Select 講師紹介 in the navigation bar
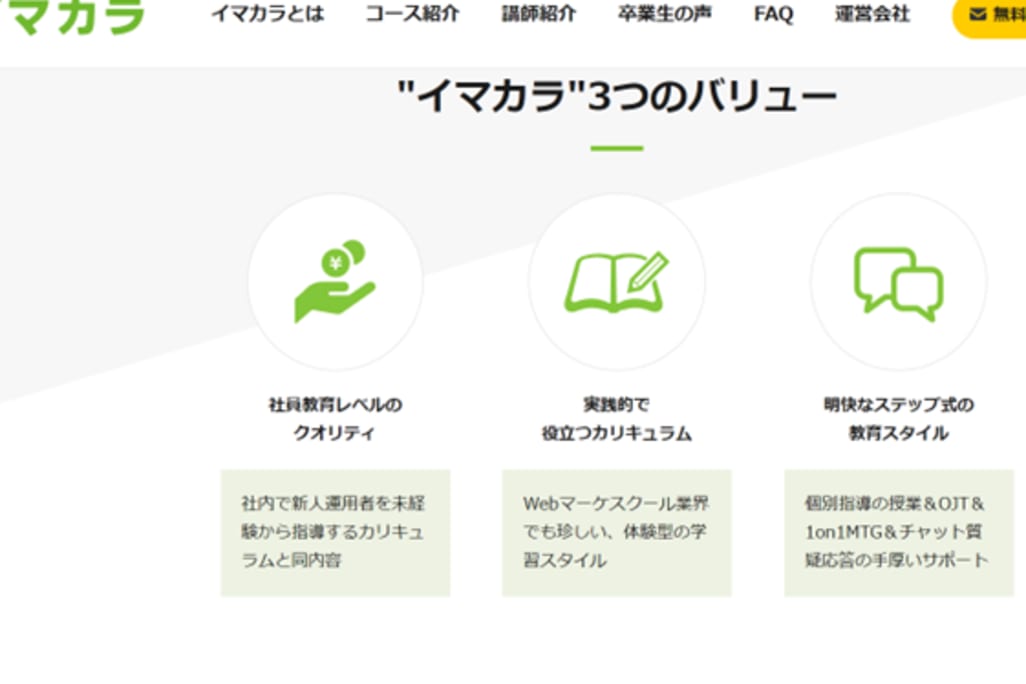Screen dimensions: 1026x684 (x=539, y=15)
